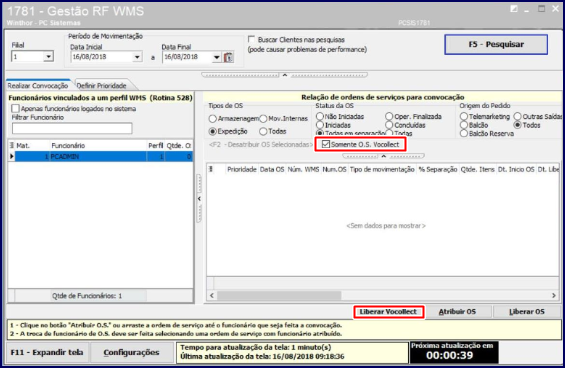This screenshot has height=368, width=565.
Task: Sort by Qtde. Itens column header
Action: coord(477,169)
